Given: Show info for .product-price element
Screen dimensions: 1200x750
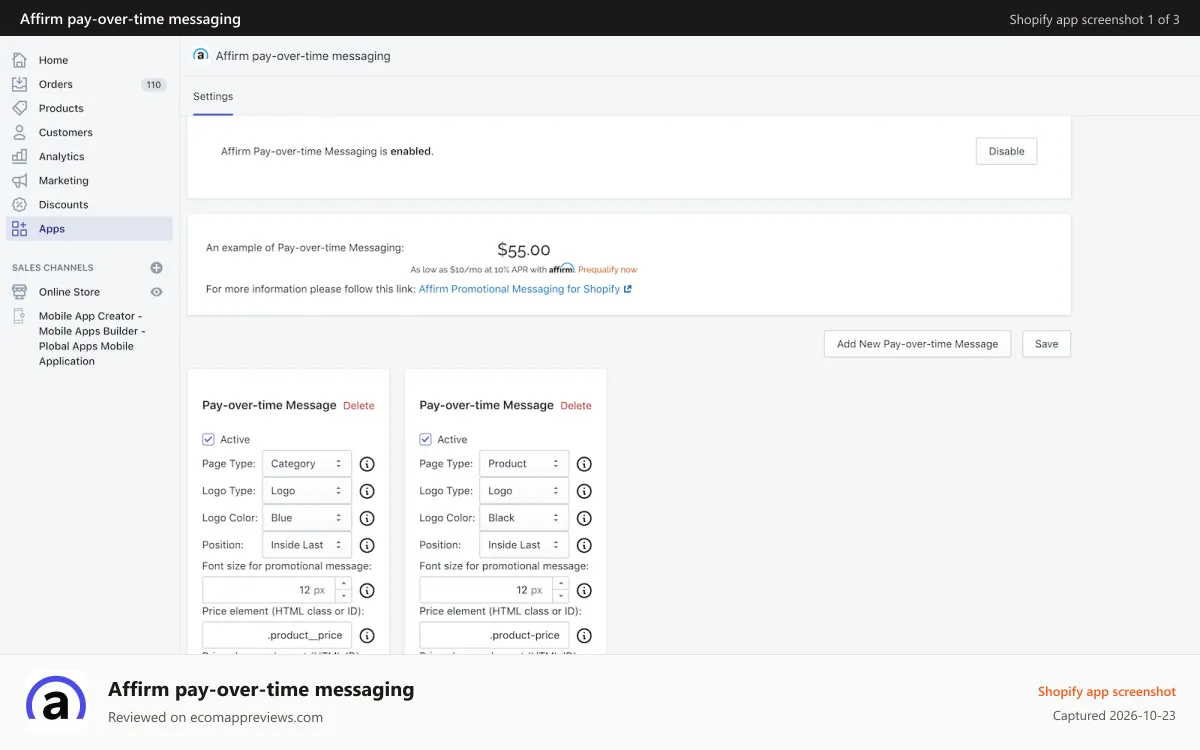Looking at the screenshot, I should point(584,635).
